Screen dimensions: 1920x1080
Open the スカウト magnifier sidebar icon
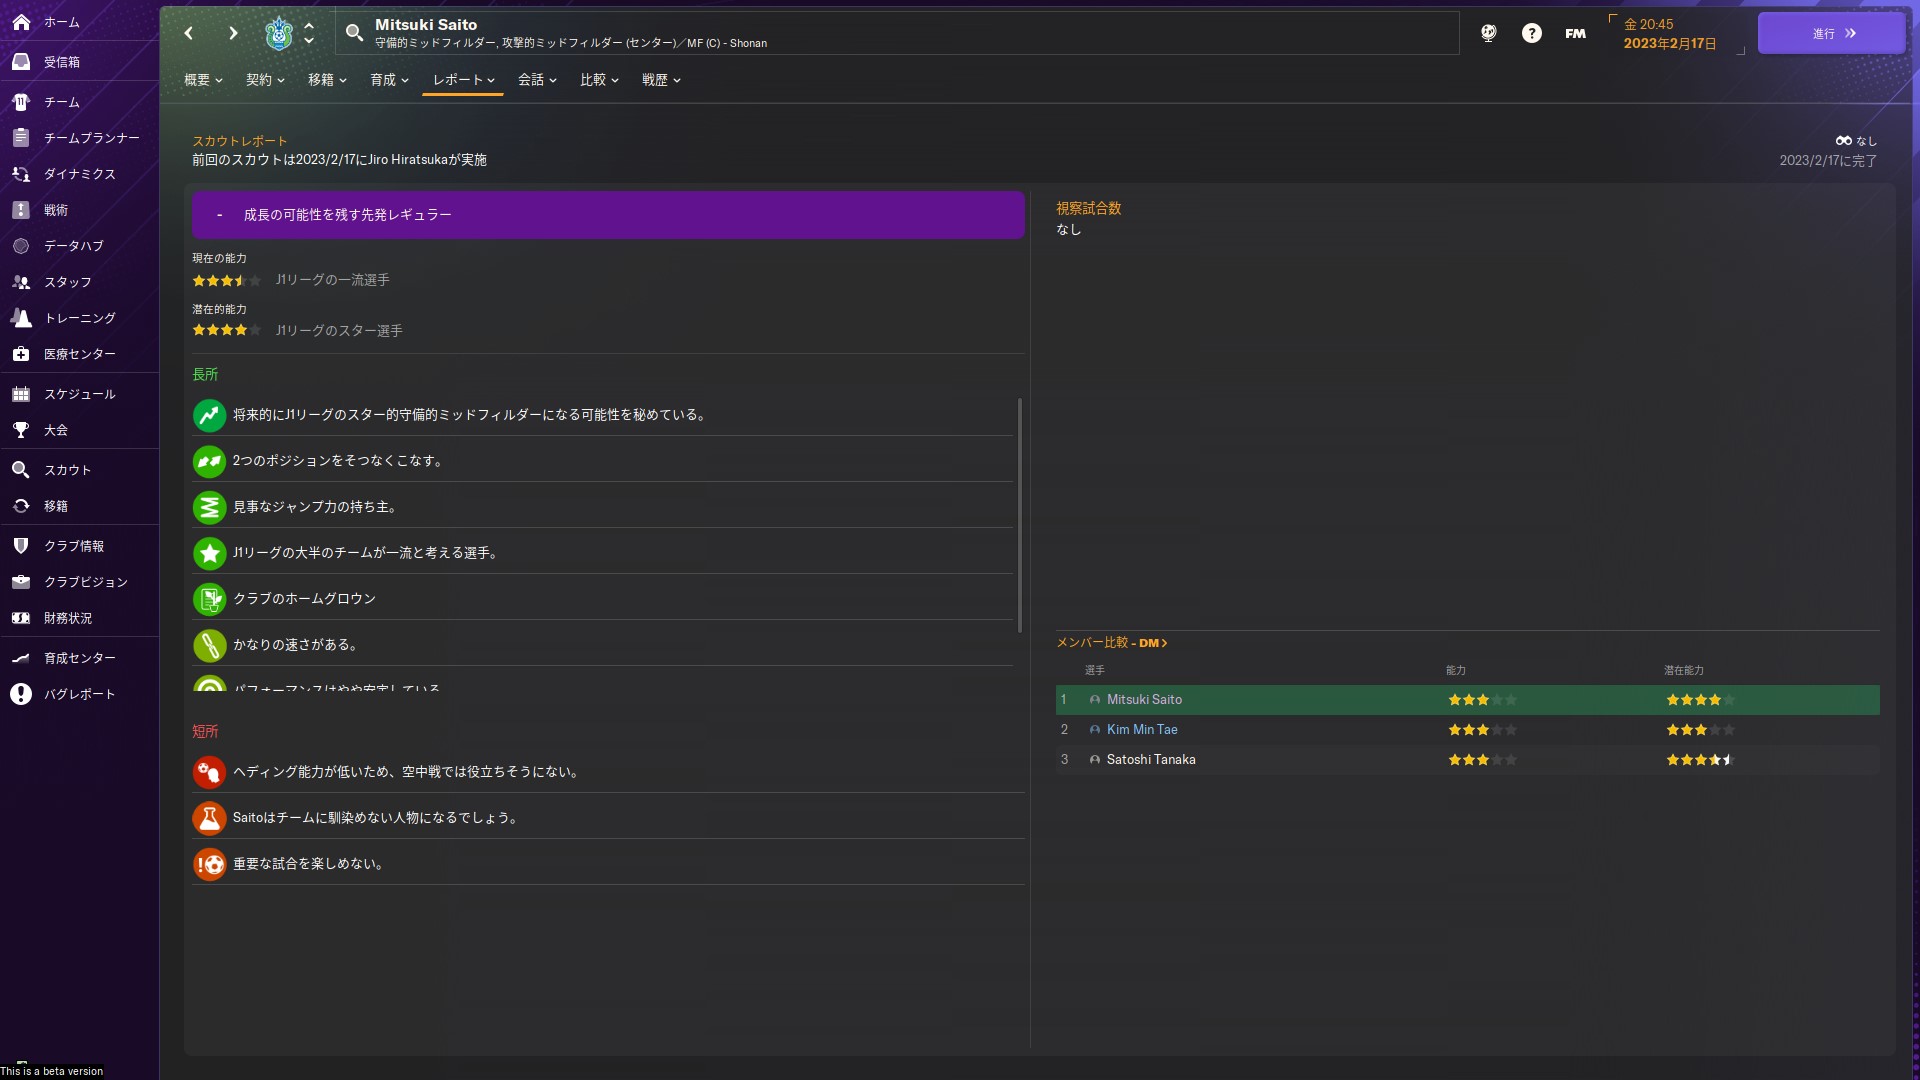21,470
